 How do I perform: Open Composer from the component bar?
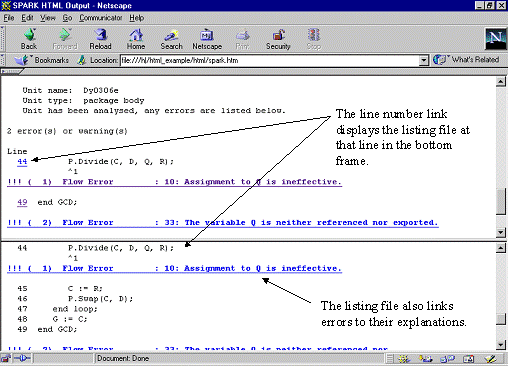tap(490, 359)
